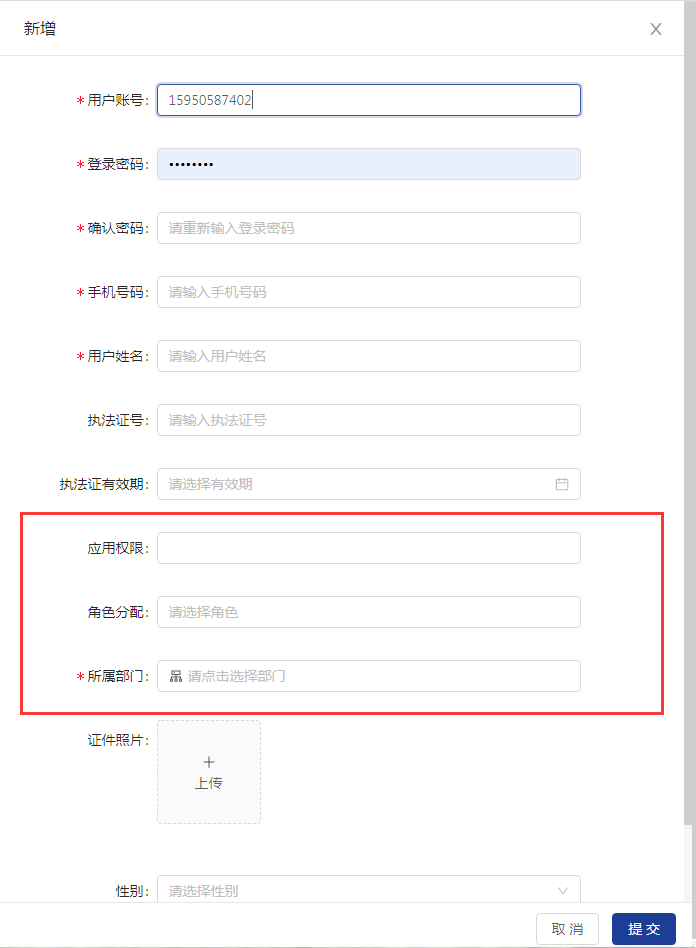The width and height of the screenshot is (696, 948).
Task: Click the 取消 button
Action: point(567,929)
